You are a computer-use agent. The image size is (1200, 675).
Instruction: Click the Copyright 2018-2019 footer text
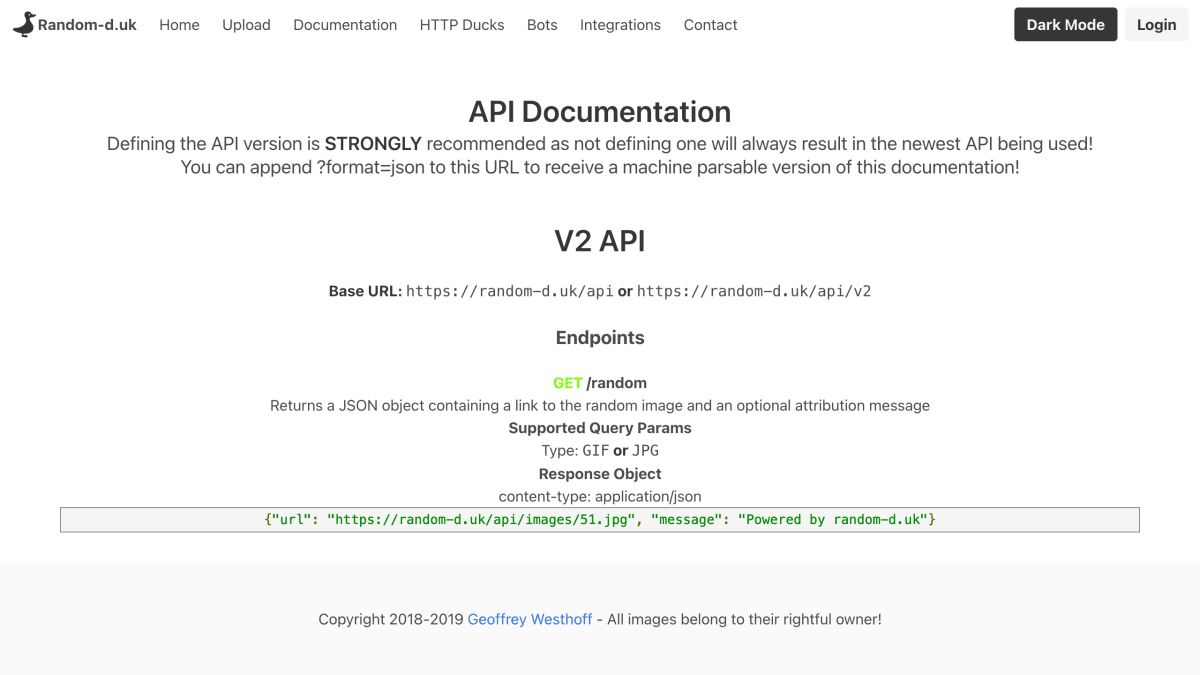coord(391,619)
